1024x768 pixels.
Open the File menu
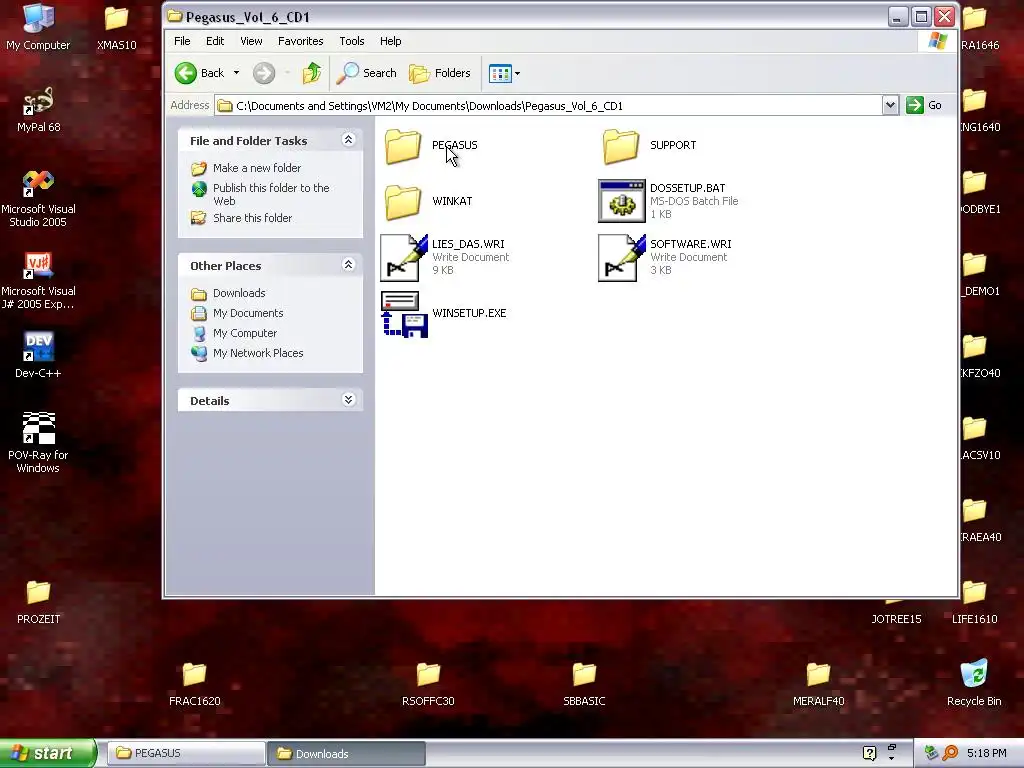pyautogui.click(x=182, y=41)
